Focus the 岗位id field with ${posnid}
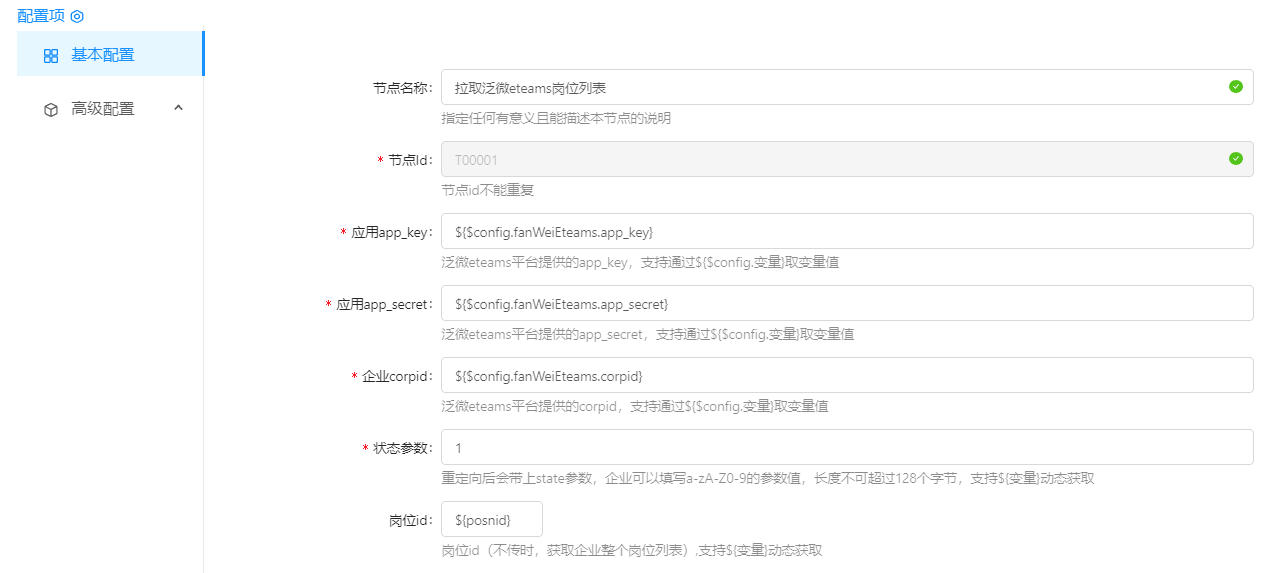Viewport: 1271px width, 573px height. click(x=491, y=520)
